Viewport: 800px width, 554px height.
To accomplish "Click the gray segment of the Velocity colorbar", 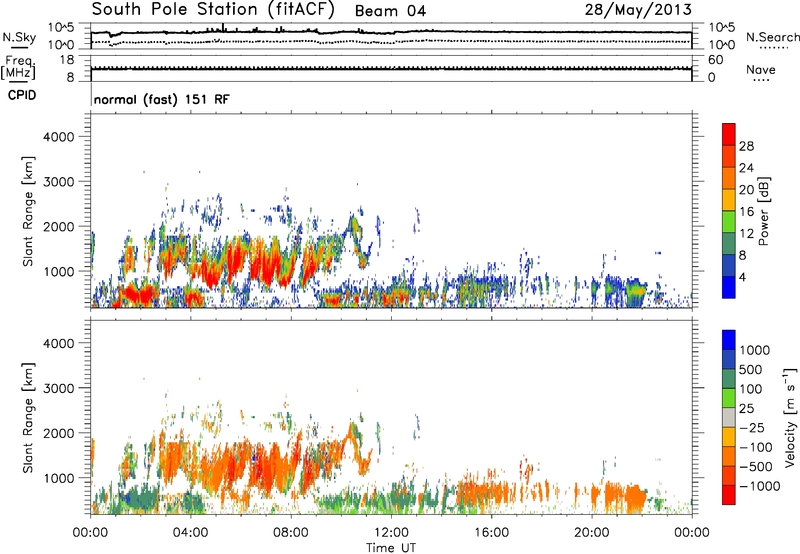I will (729, 417).
